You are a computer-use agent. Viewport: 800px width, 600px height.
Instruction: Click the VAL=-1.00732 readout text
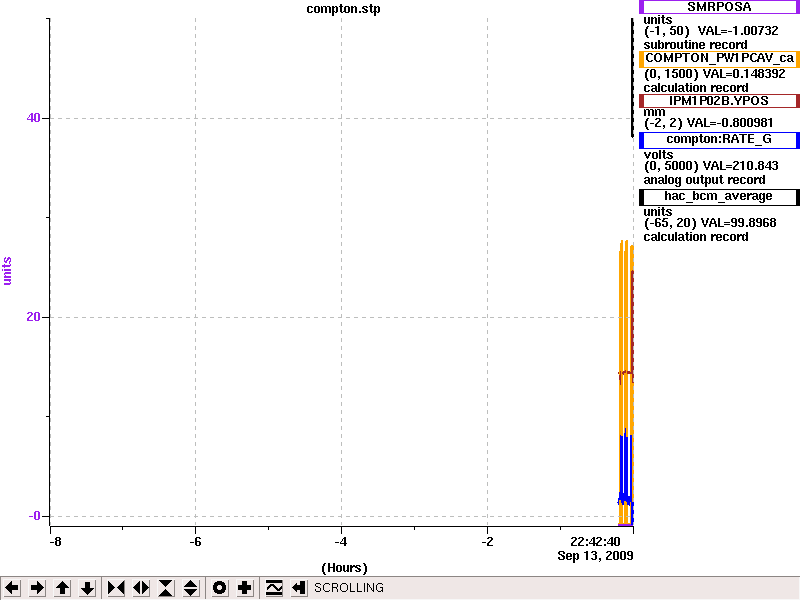738,31
